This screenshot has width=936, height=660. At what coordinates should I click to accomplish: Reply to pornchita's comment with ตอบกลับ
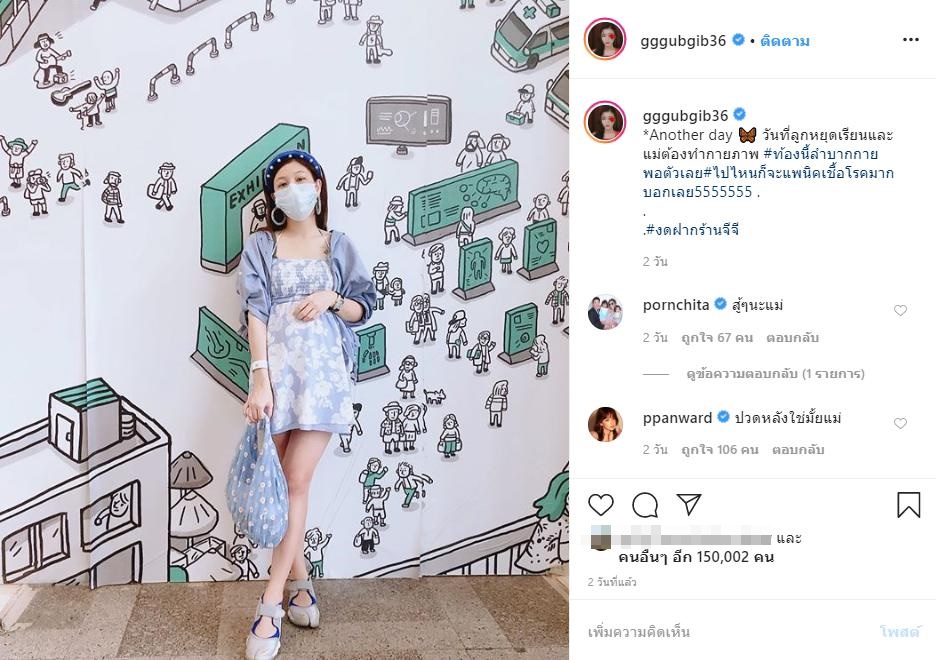(x=792, y=338)
